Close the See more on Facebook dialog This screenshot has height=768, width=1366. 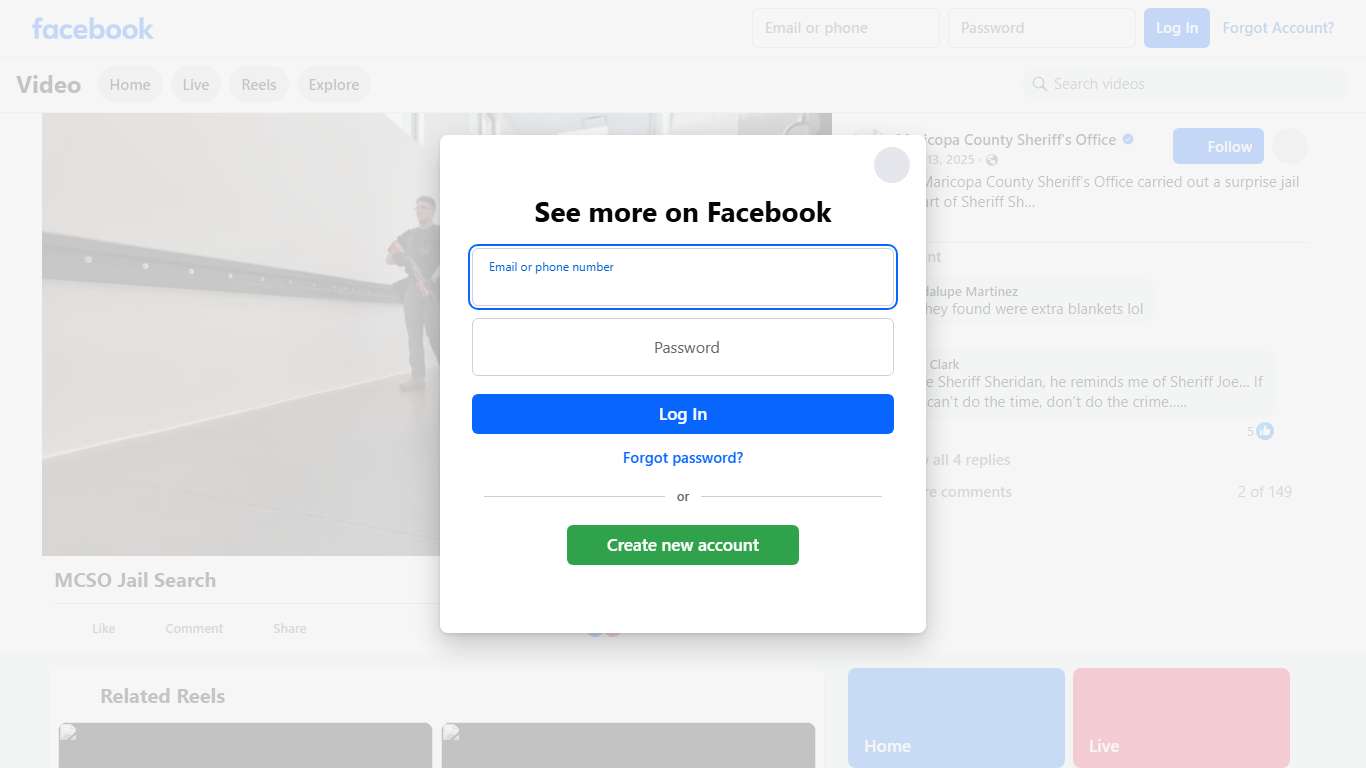point(891,165)
